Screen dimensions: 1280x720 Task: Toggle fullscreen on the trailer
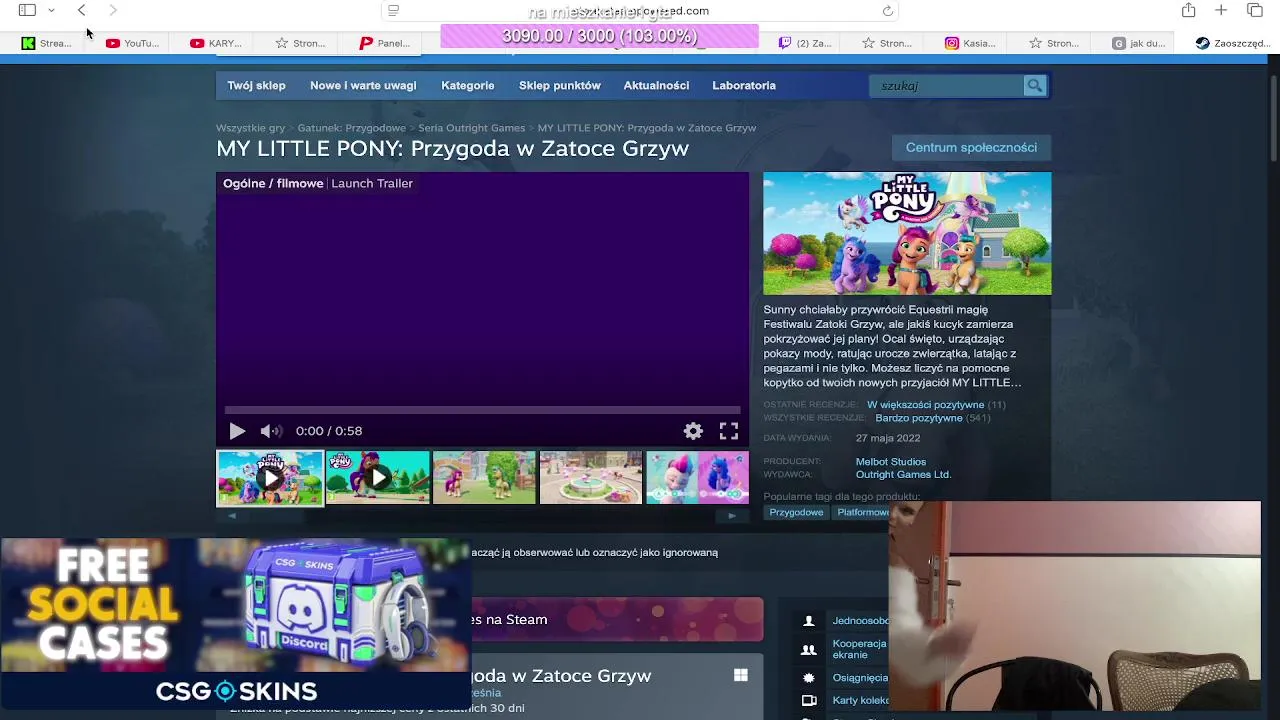729,431
